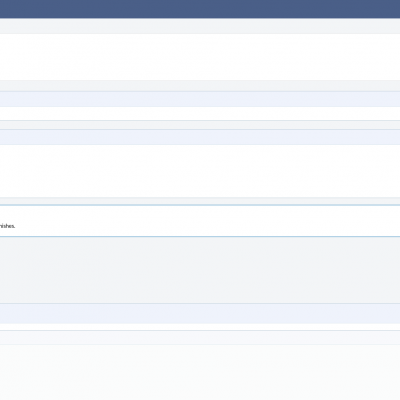Select the first light lavender row
The width and height of the screenshot is (400, 400).
200,99
